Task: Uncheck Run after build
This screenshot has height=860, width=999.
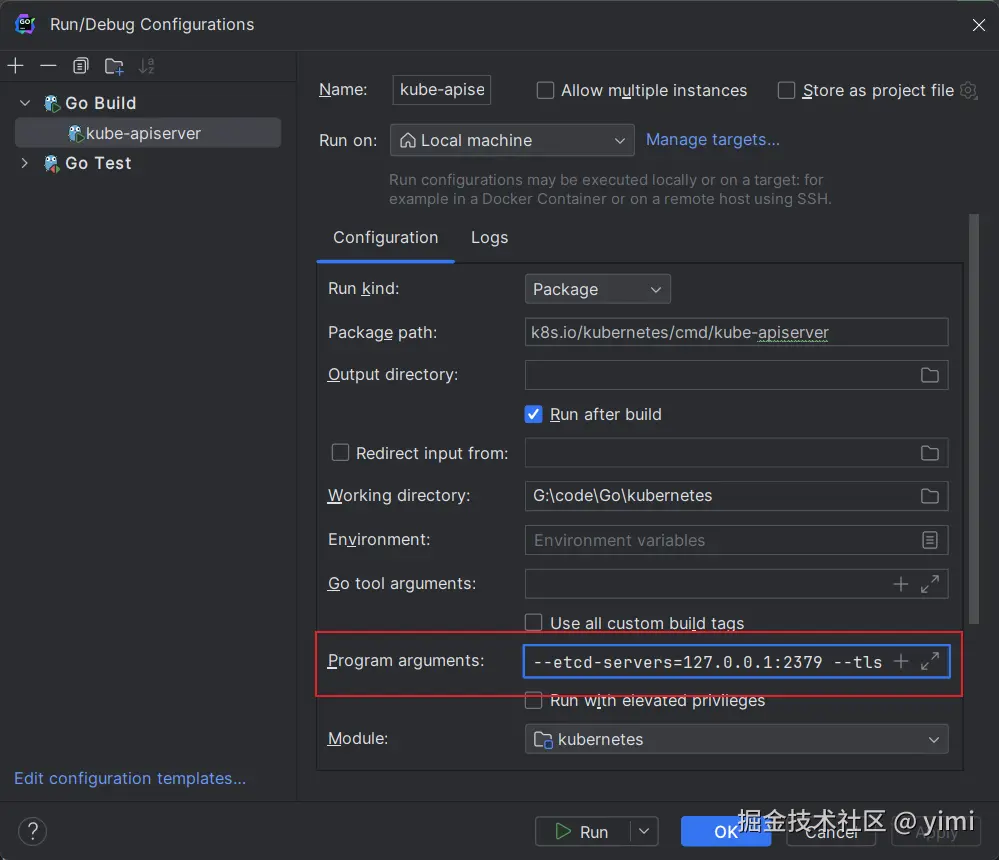Action: [533, 415]
